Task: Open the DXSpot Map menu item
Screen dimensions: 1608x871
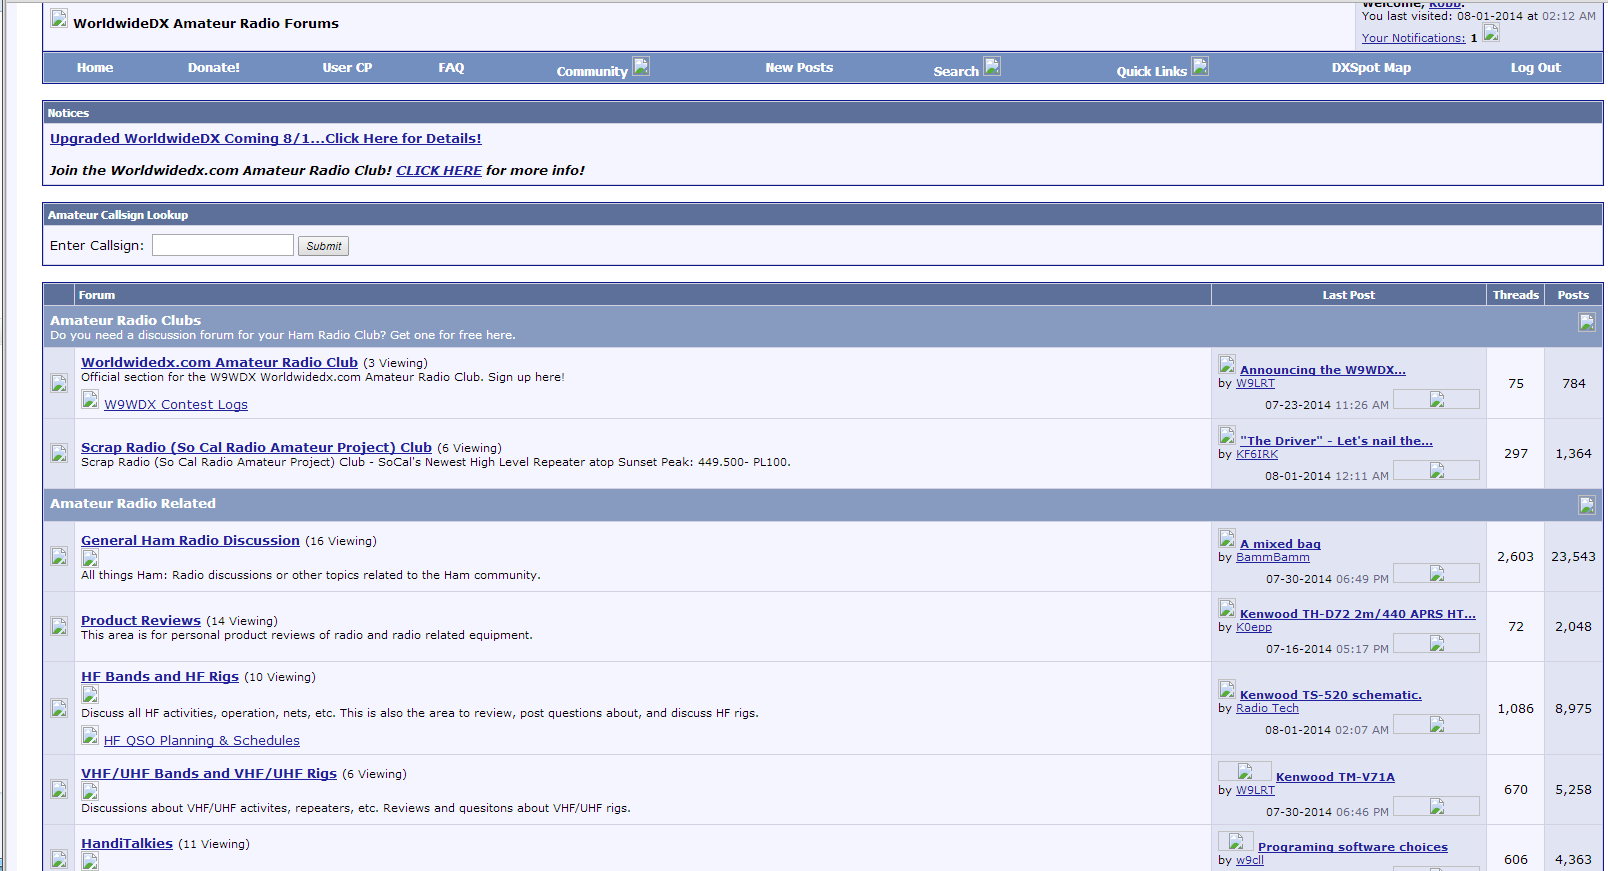Action: click(x=1370, y=68)
